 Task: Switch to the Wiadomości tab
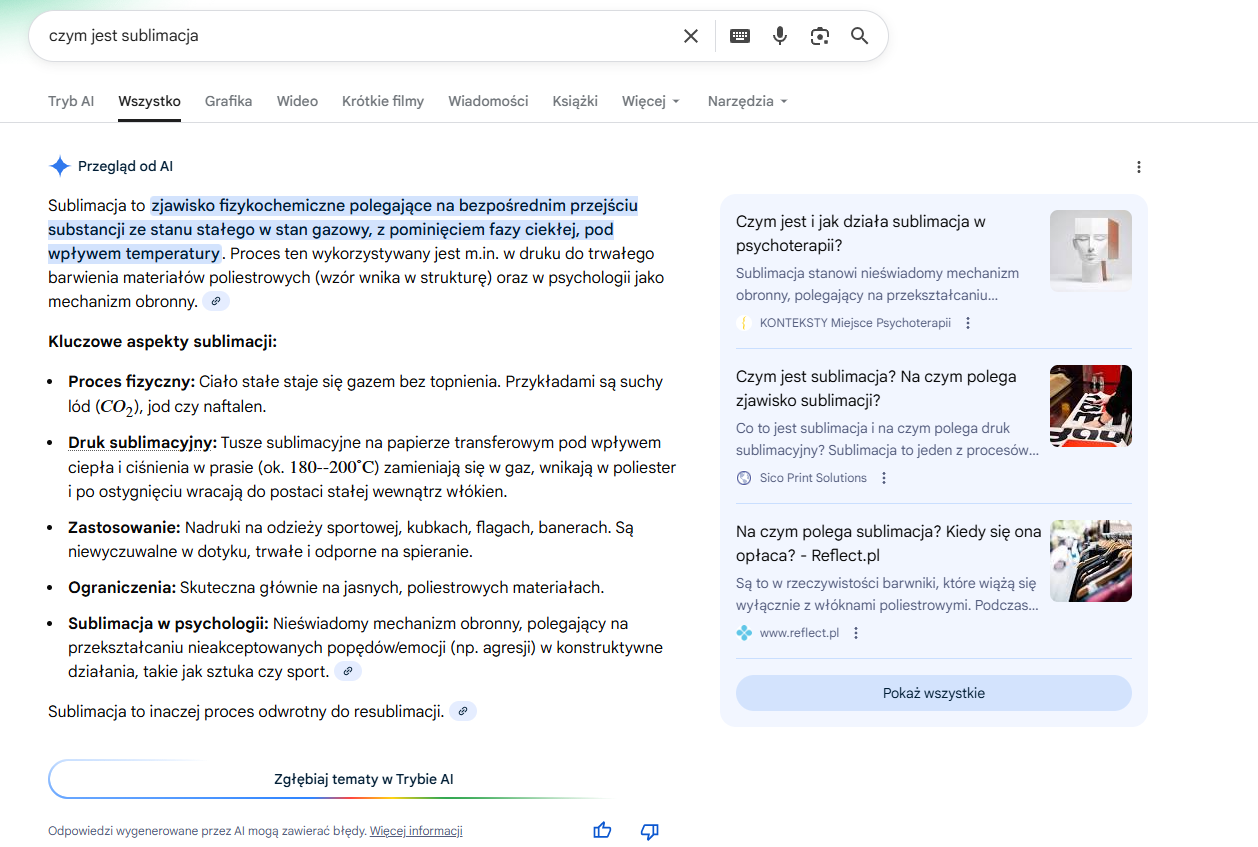coord(488,101)
